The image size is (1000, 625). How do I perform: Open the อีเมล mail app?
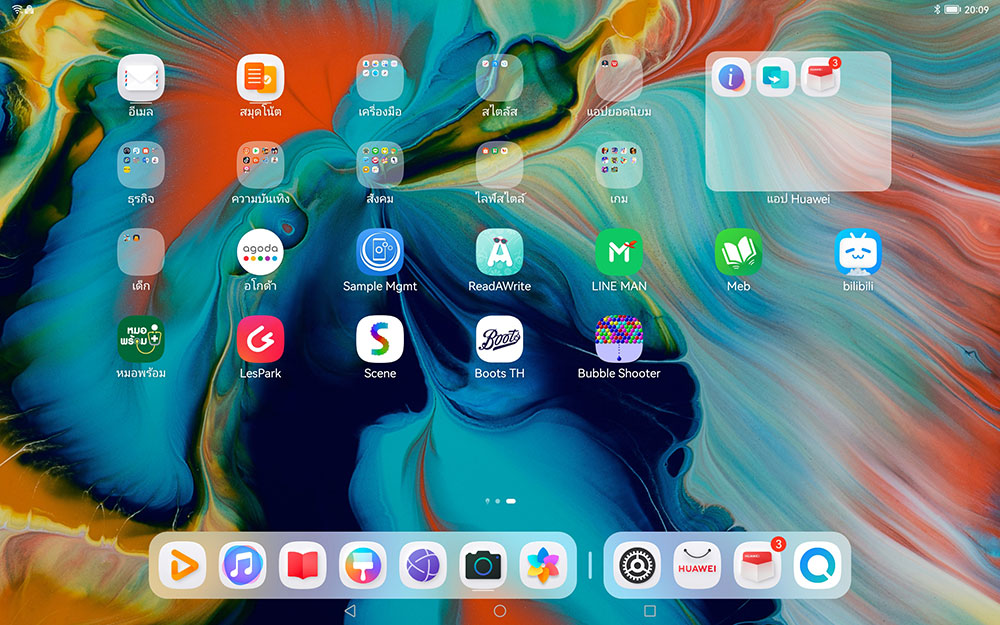[x=141, y=78]
